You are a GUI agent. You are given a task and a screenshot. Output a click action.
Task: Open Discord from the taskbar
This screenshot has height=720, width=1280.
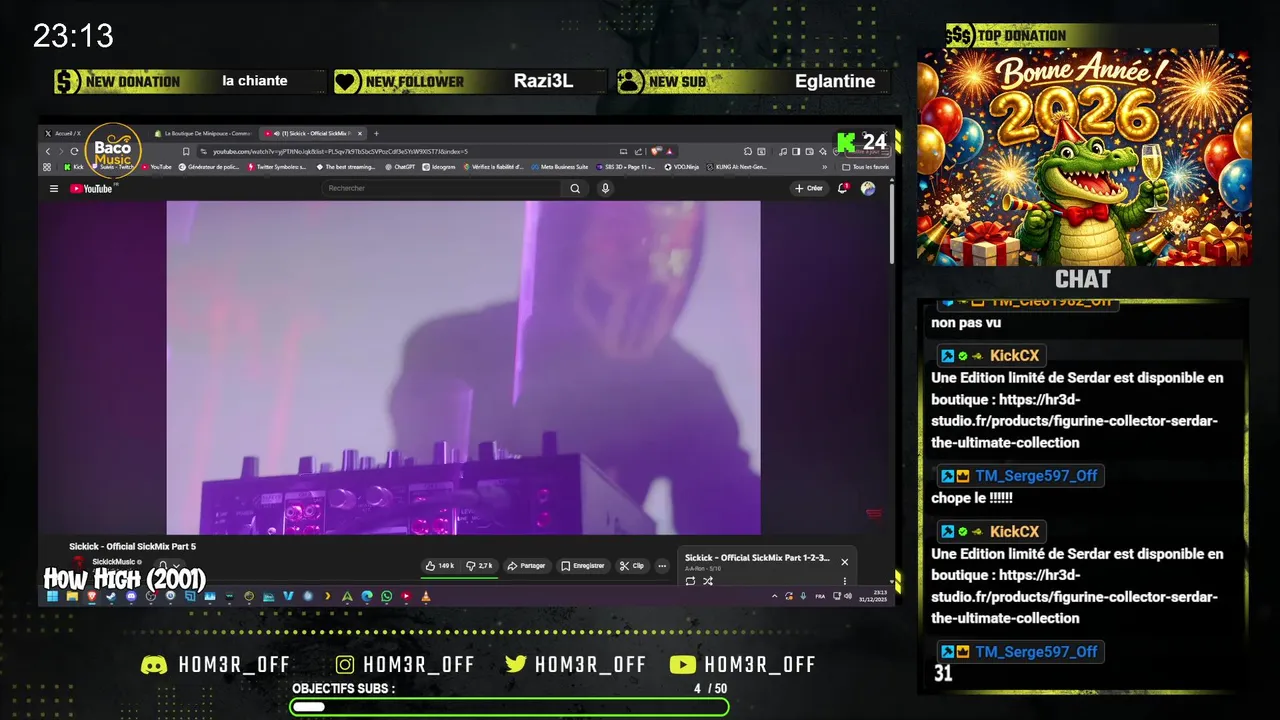pyautogui.click(x=130, y=596)
